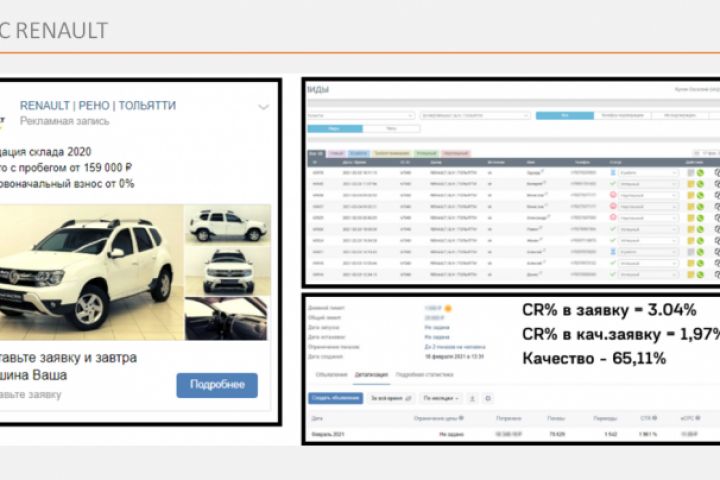Click the info icon beside eCPC header
Image resolution: width=720 pixels, height=480 pixels.
[x=698, y=418]
